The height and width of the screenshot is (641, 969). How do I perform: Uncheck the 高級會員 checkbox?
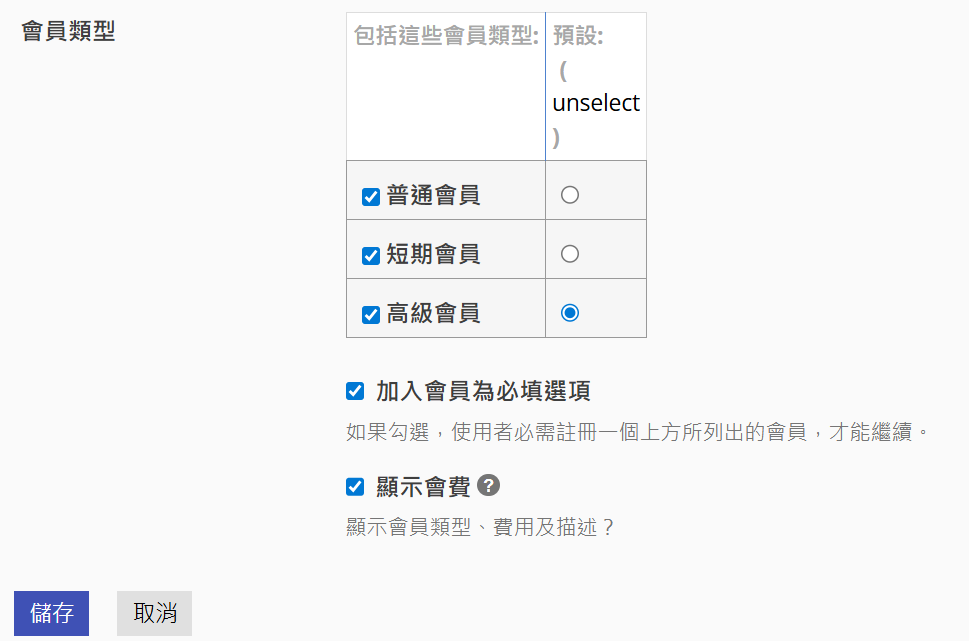[371, 315]
